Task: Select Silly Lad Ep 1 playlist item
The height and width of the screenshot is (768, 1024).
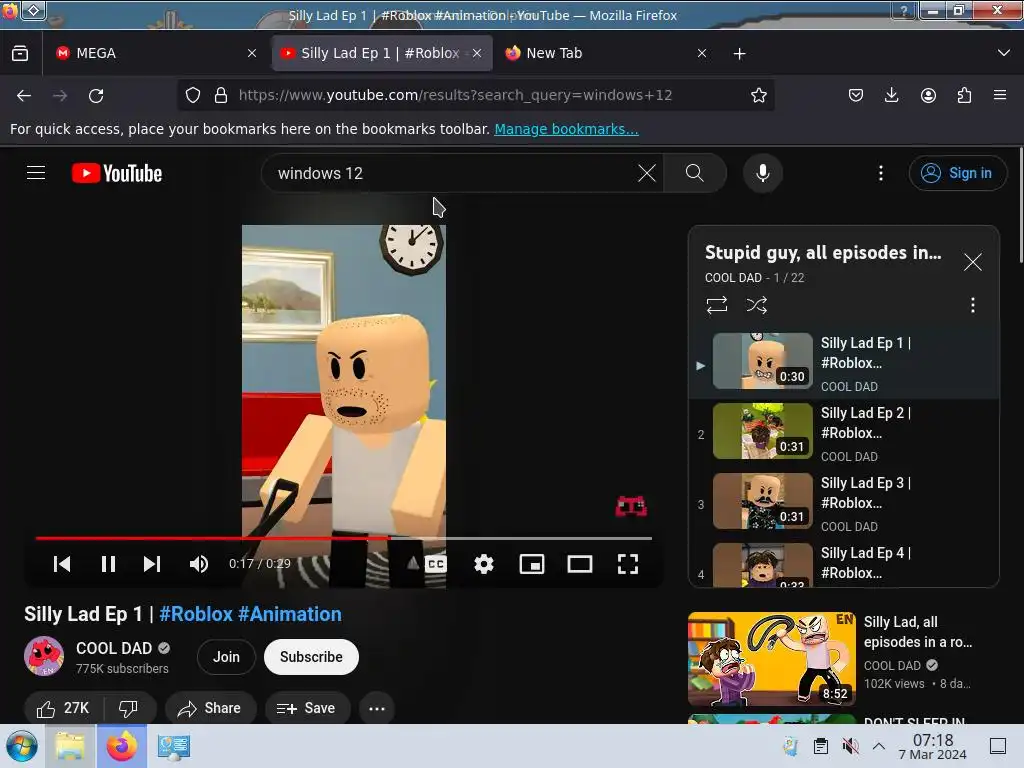Action: click(844, 364)
